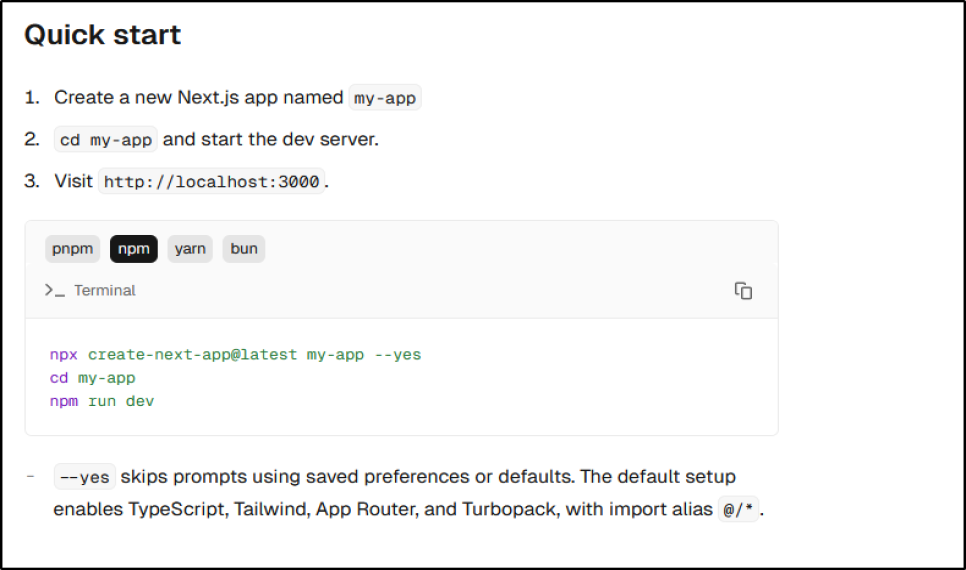The width and height of the screenshot is (966, 570).
Task: Select the npm package manager tab
Action: point(133,249)
